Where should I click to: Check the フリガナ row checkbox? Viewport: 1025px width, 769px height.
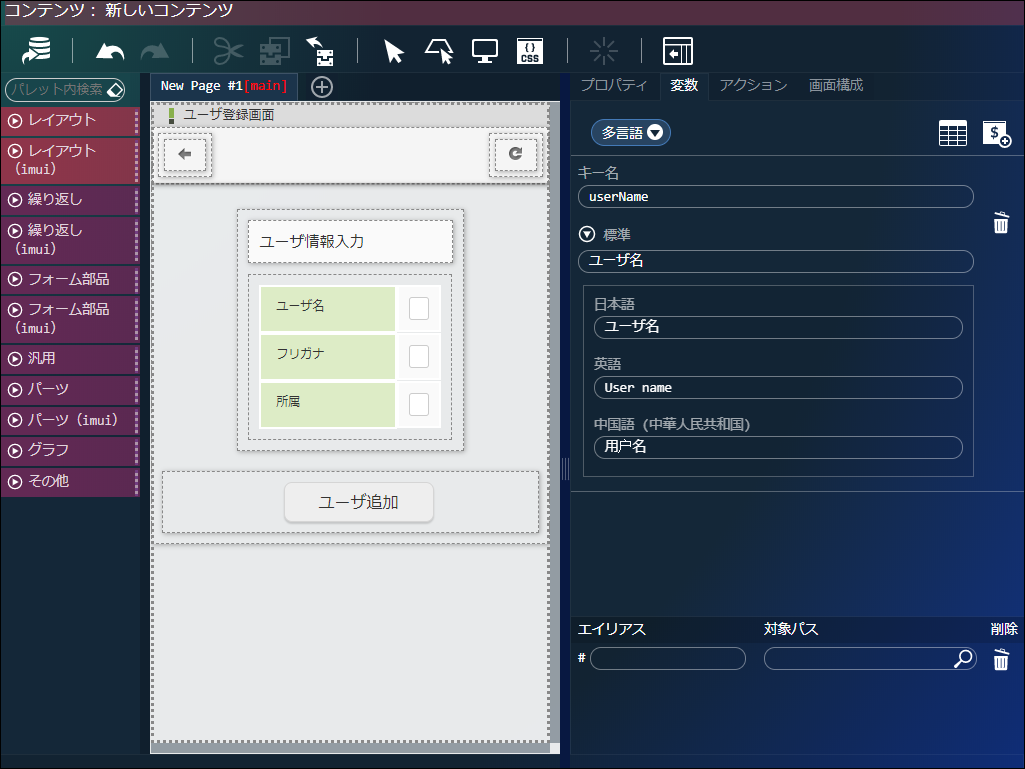pyautogui.click(x=419, y=356)
